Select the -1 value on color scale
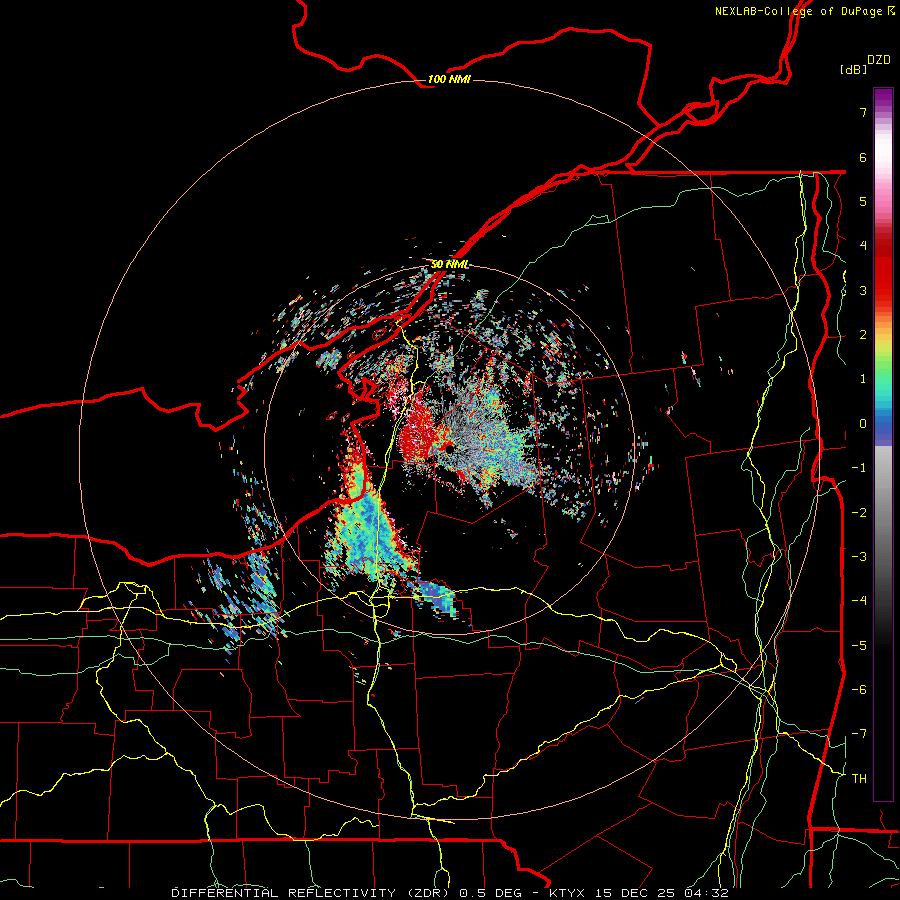 pyautogui.click(x=859, y=468)
